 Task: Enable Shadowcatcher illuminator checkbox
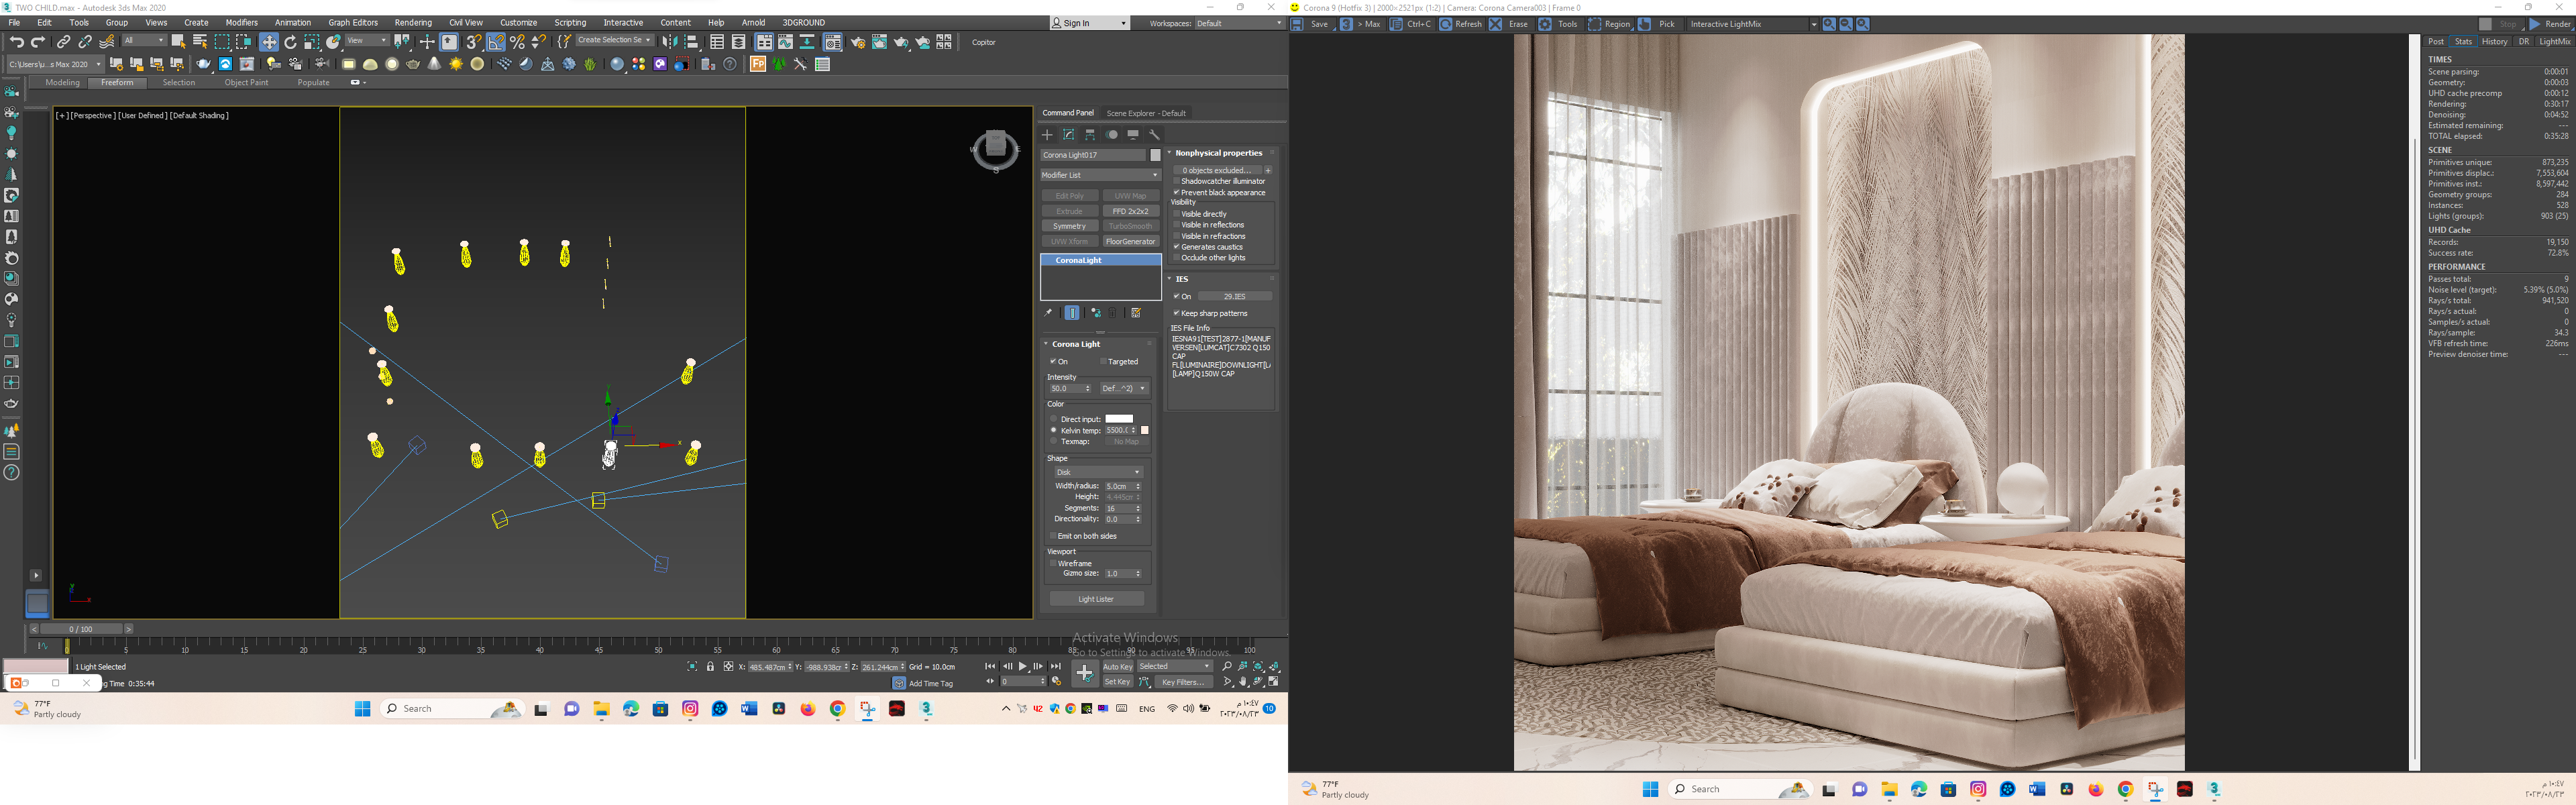pos(1177,181)
